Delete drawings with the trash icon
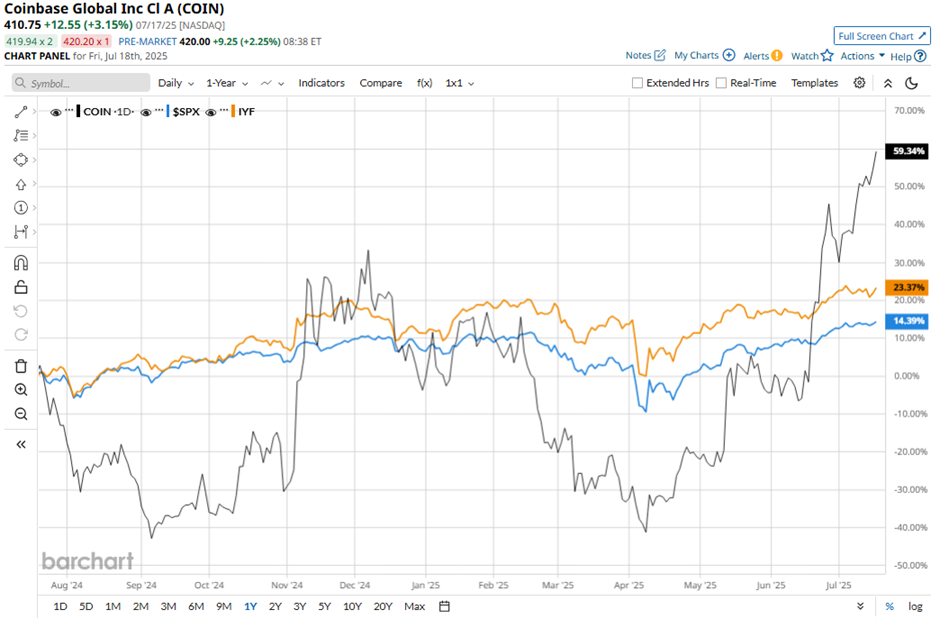Screen dimensions: 940x619 [x=20, y=366]
